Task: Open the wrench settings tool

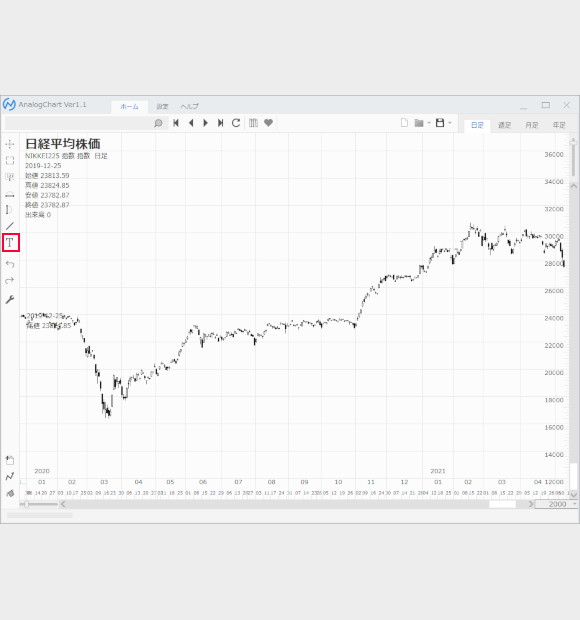Action: (10, 299)
